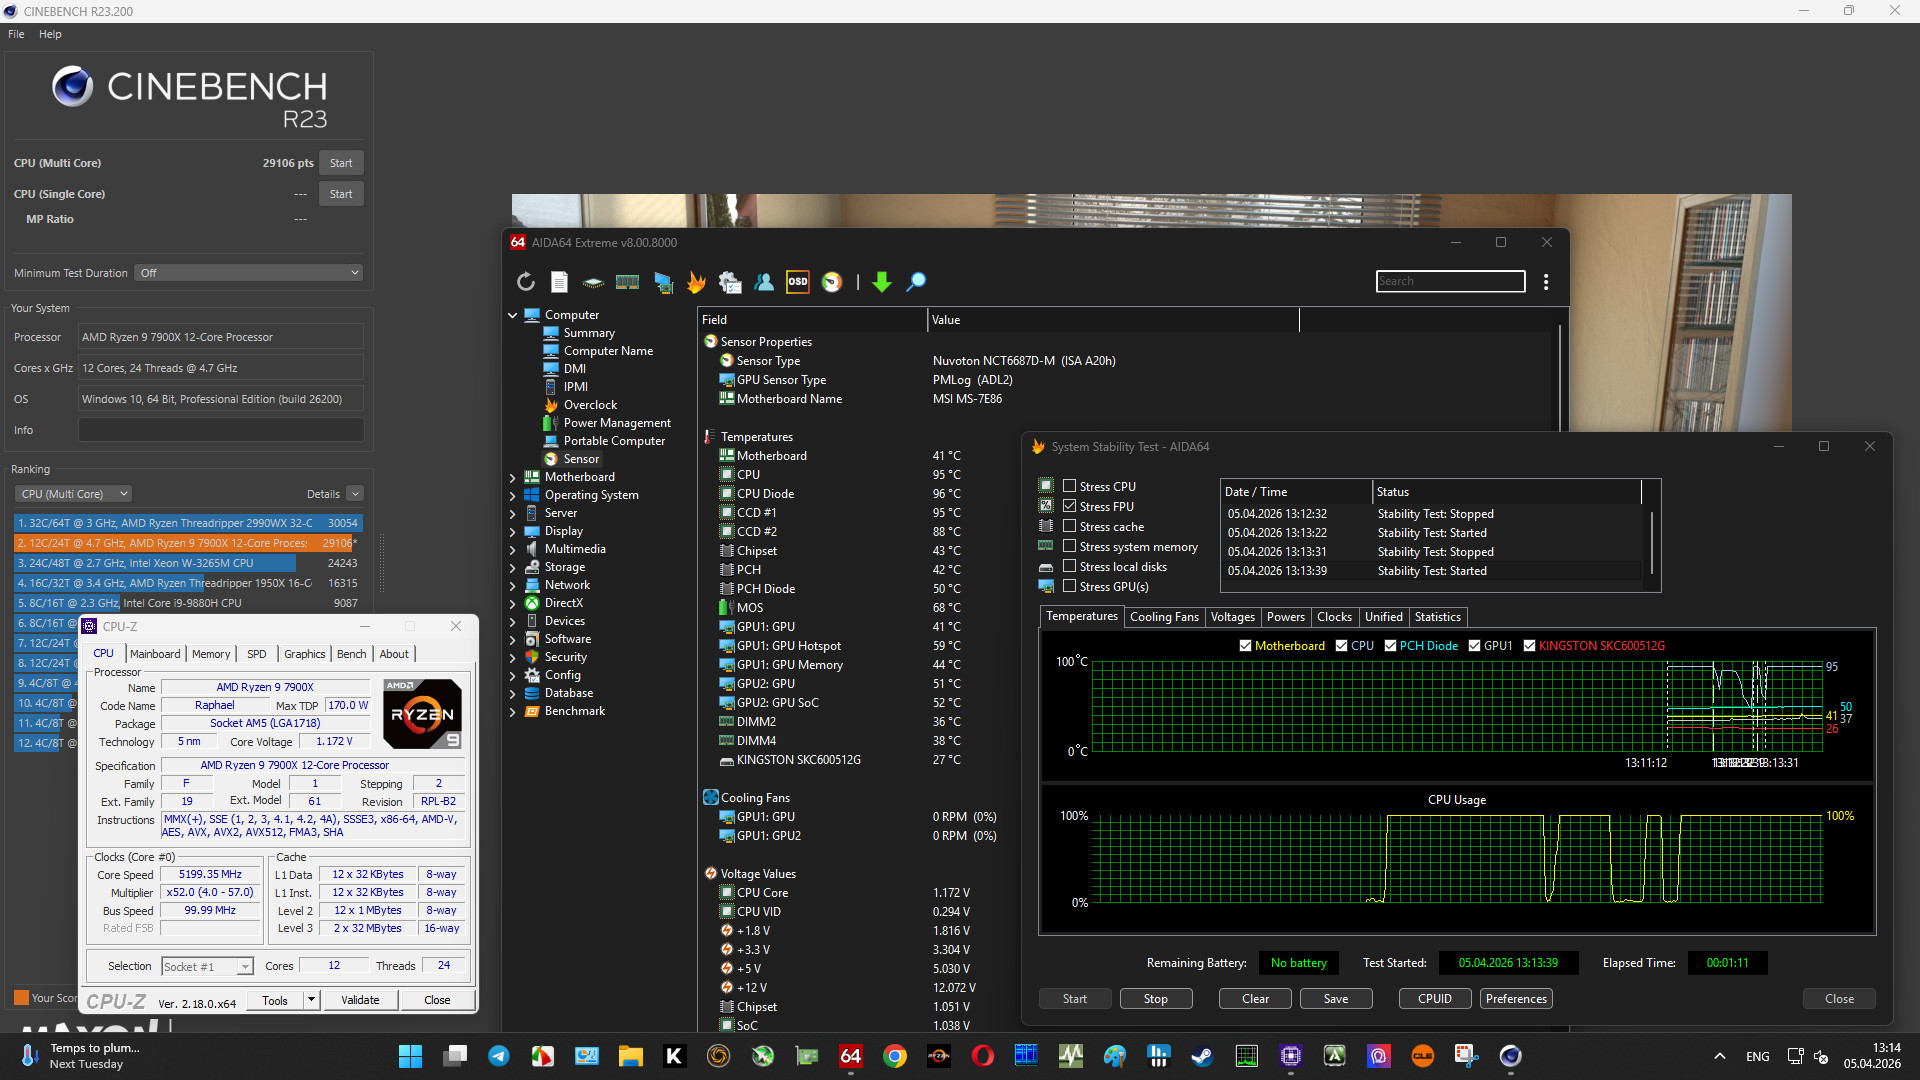Open the CPU (Multi Core) ranking dropdown
Image resolution: width=1920 pixels, height=1080 pixels.
(x=73, y=494)
